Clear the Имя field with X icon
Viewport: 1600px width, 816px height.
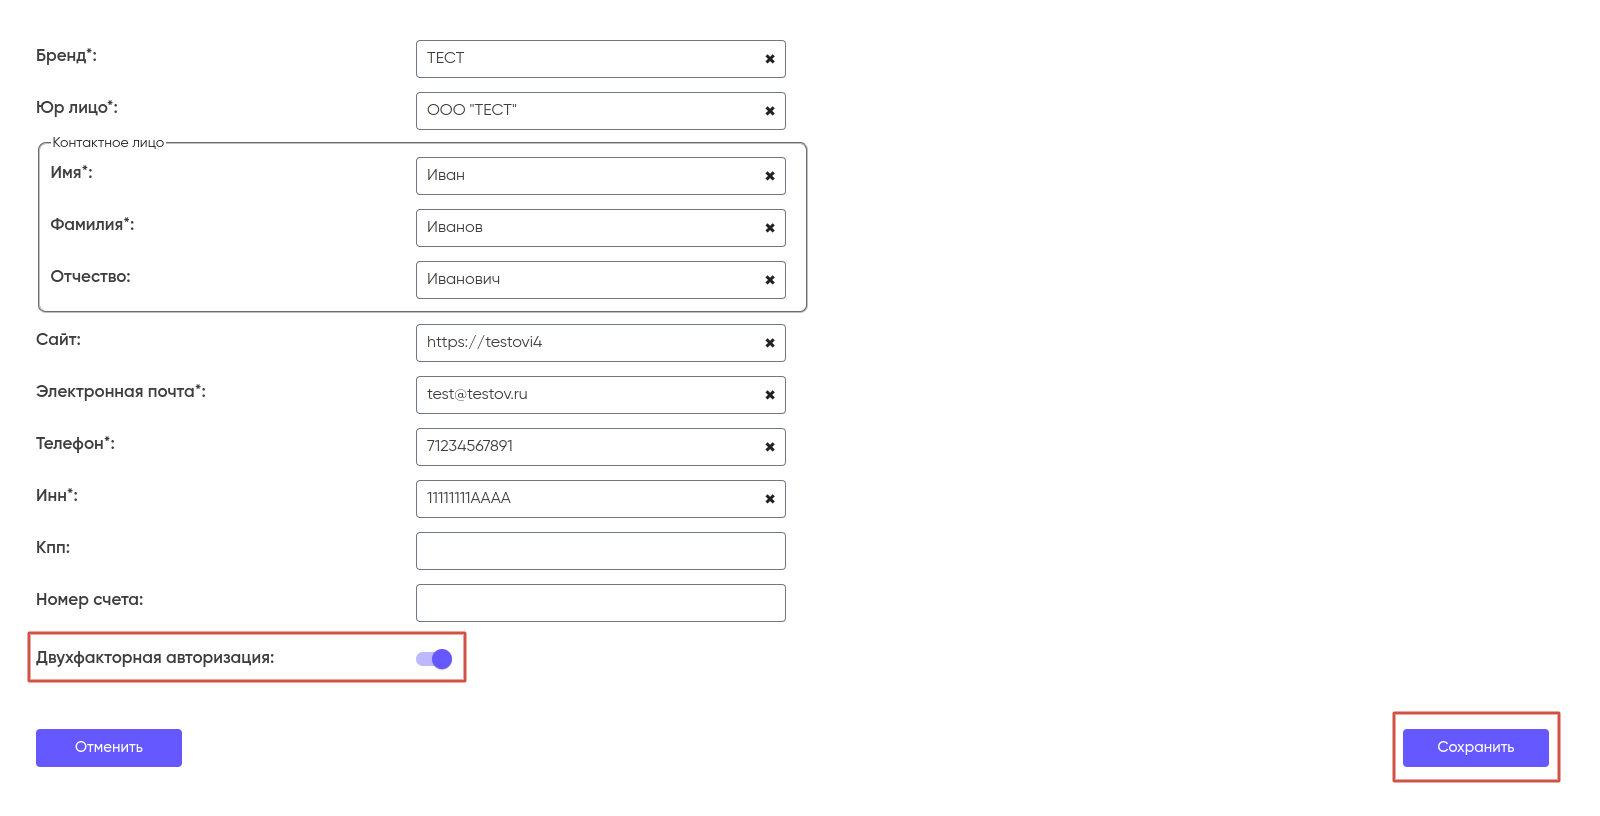[x=770, y=176]
